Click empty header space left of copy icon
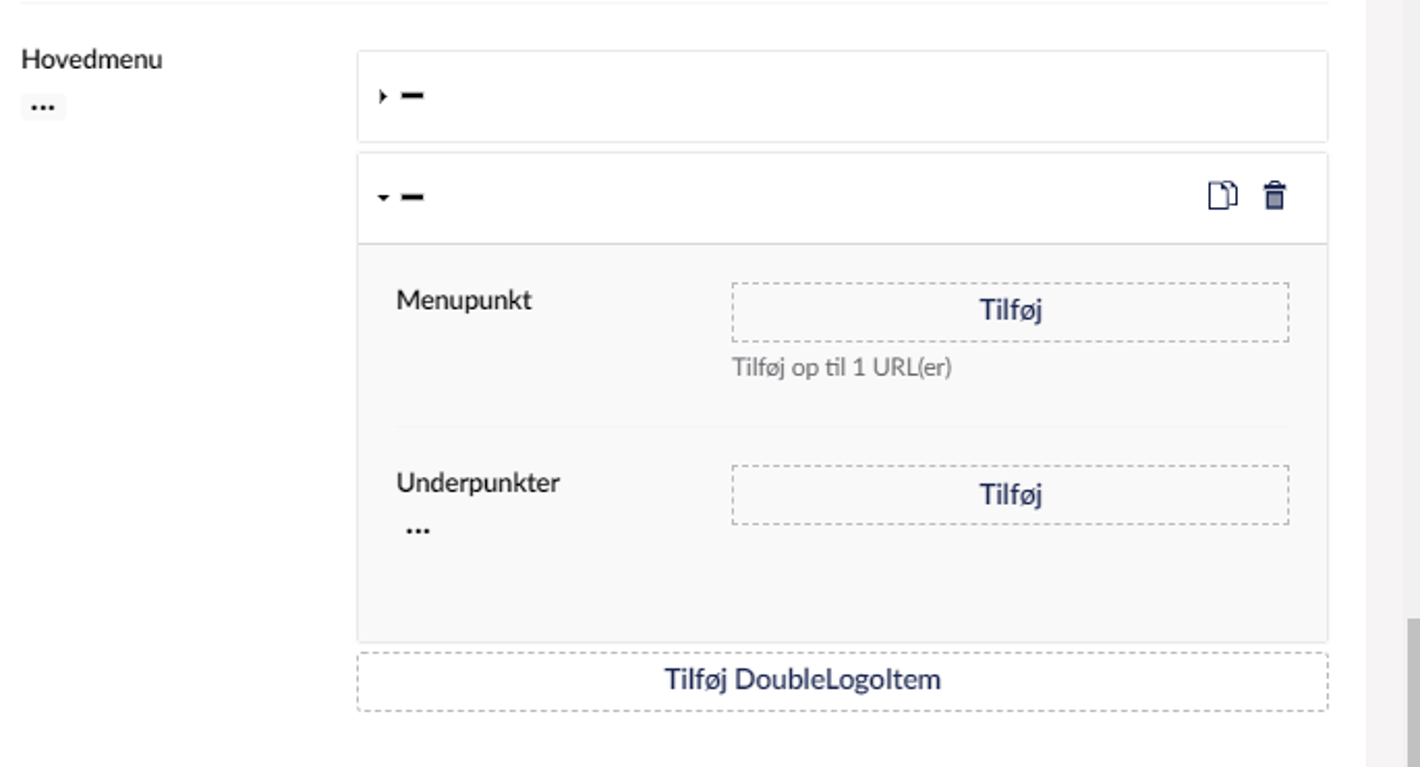 pyautogui.click(x=800, y=198)
